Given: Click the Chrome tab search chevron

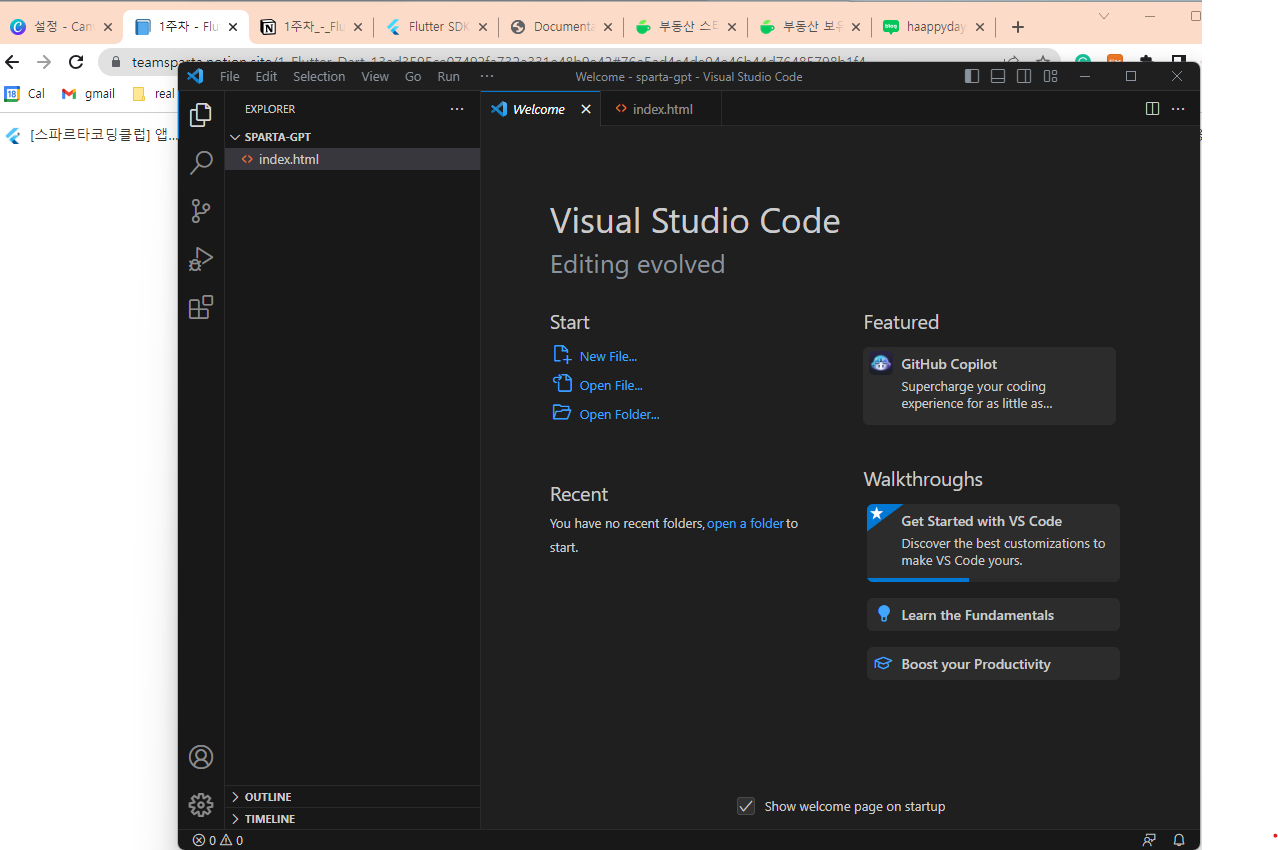Looking at the screenshot, I should coord(1104,16).
